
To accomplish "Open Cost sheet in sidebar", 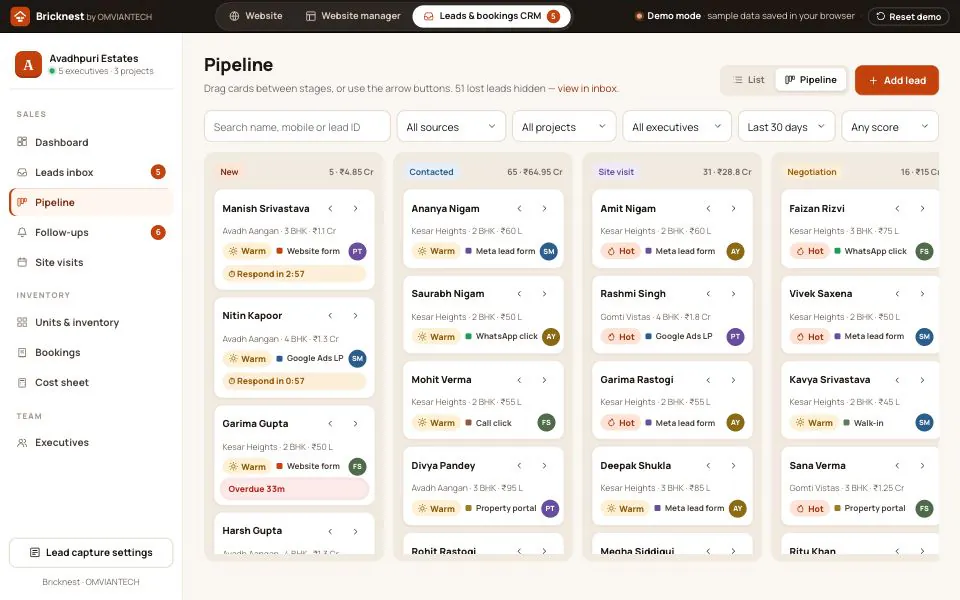I will [x=91, y=382].
